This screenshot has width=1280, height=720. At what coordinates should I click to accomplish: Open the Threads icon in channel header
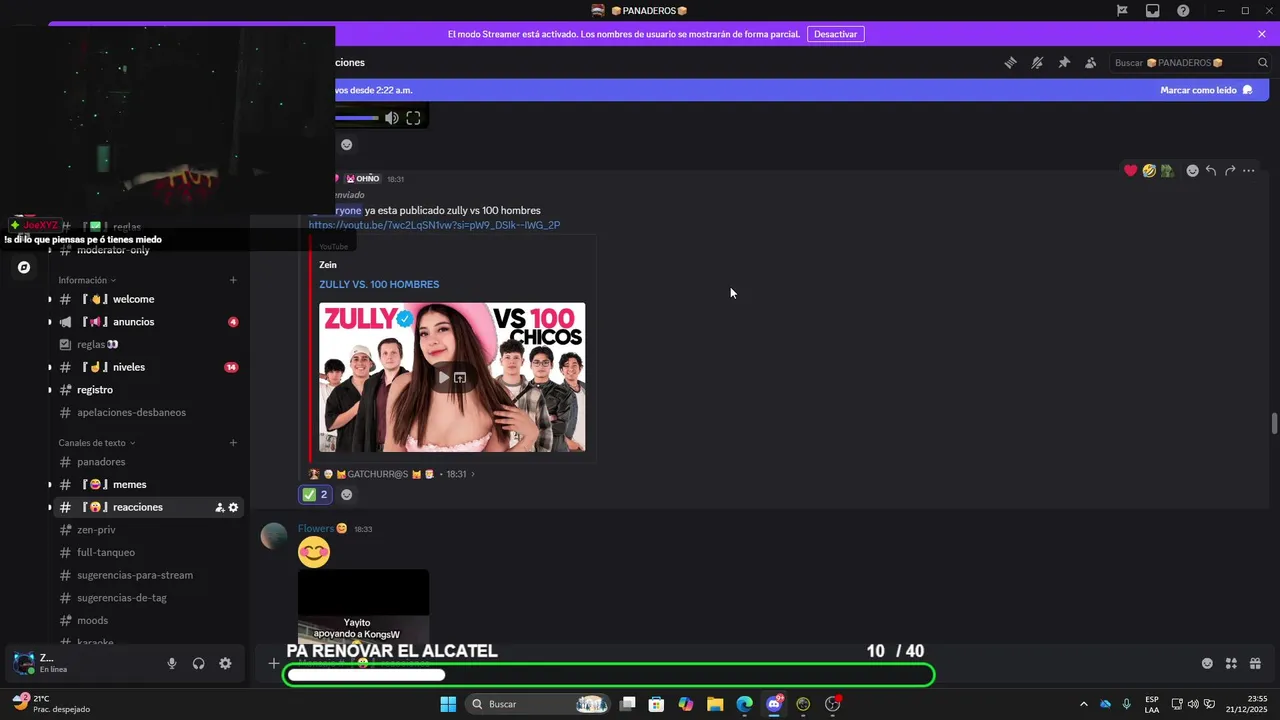[x=1010, y=63]
